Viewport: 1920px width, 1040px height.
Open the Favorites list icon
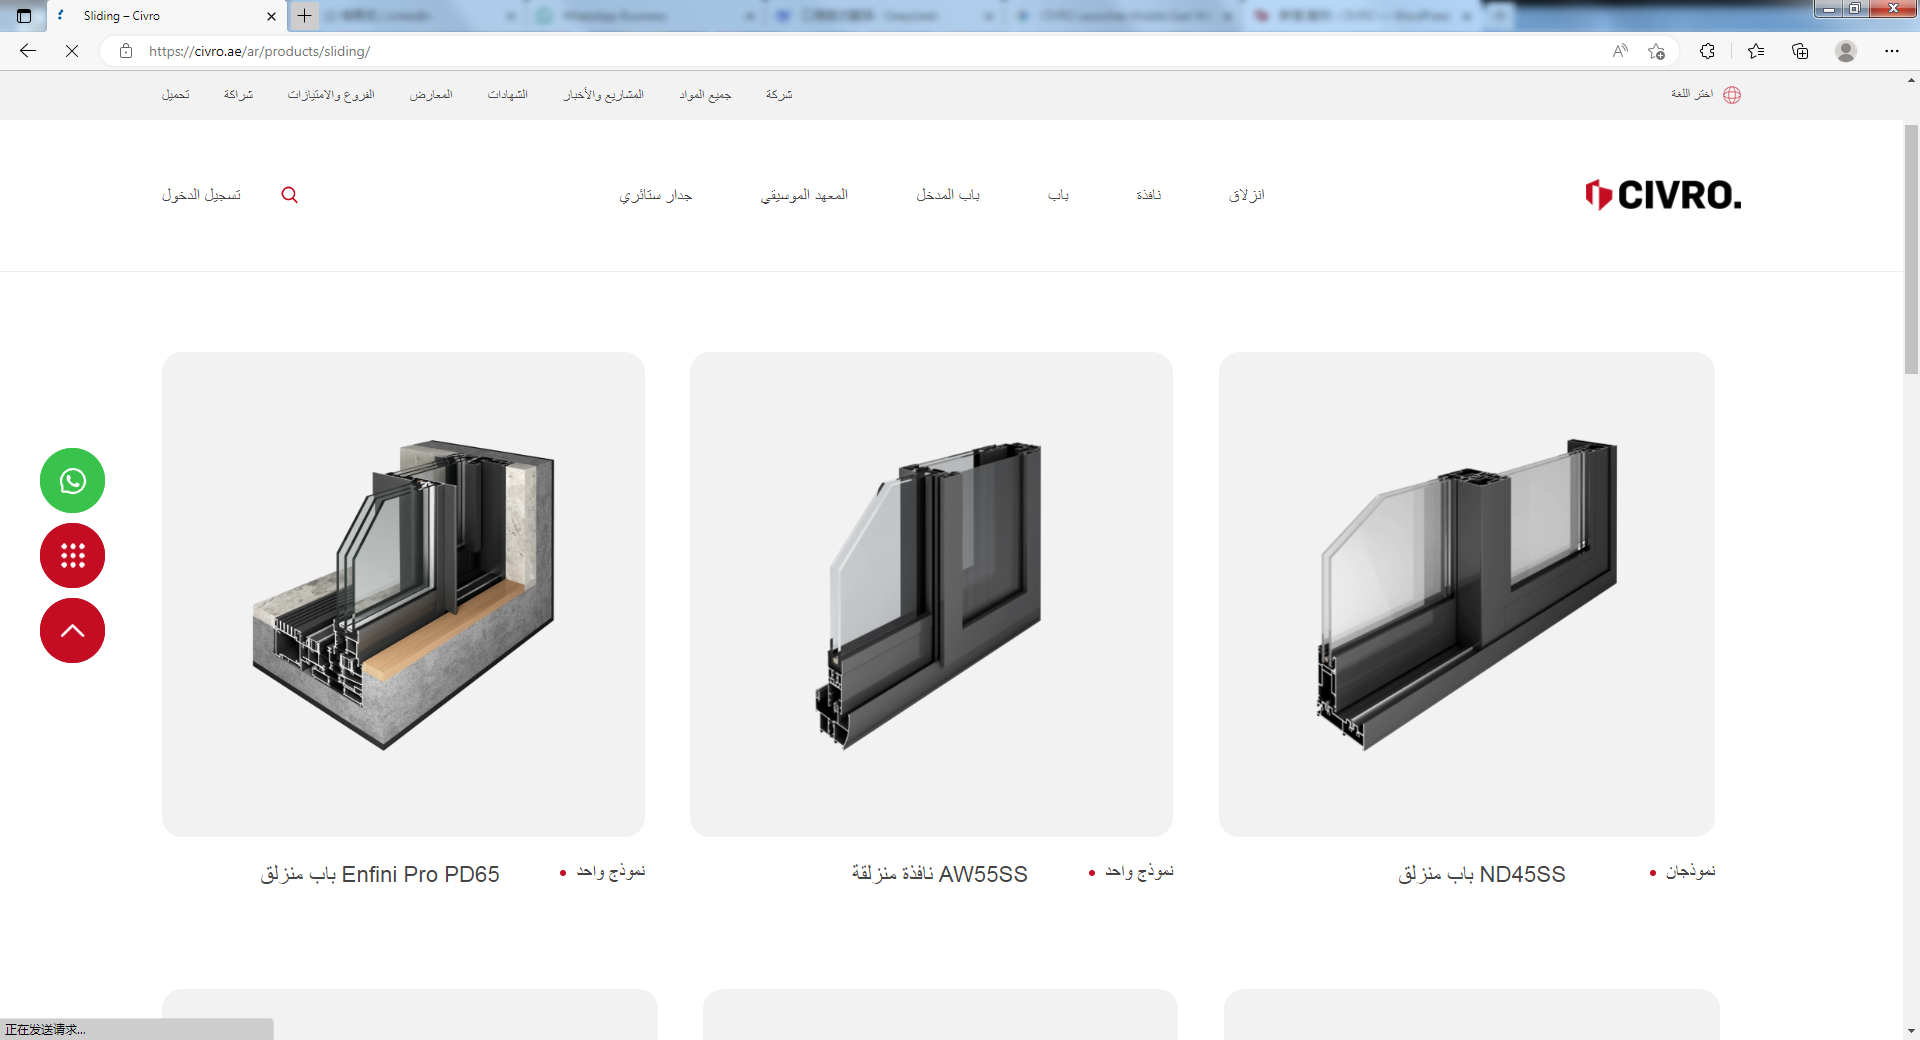1756,51
